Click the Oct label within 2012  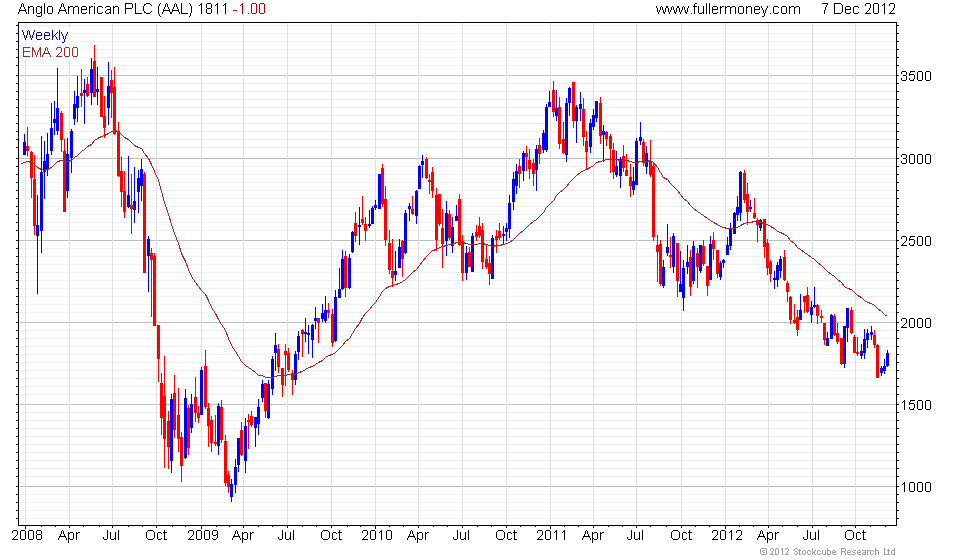pos(855,536)
